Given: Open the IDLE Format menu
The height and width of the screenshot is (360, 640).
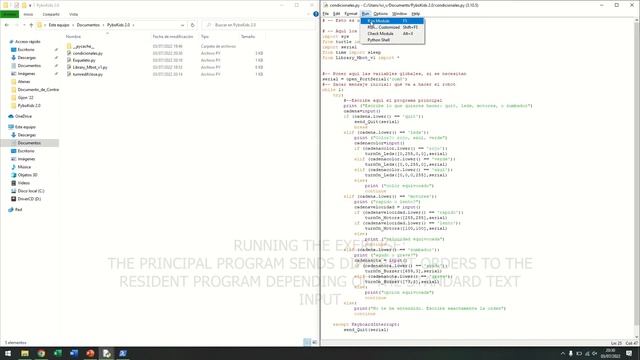Looking at the screenshot, I should [x=351, y=14].
